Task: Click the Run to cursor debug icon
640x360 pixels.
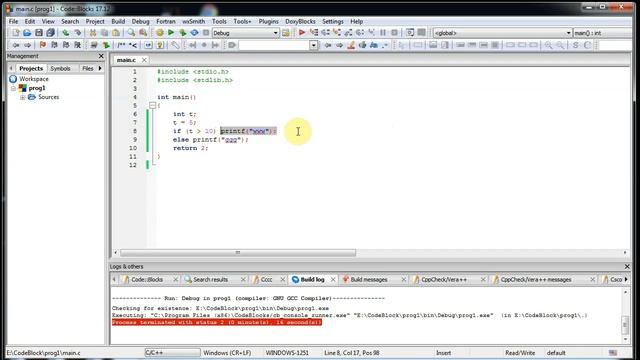Action: point(313,33)
